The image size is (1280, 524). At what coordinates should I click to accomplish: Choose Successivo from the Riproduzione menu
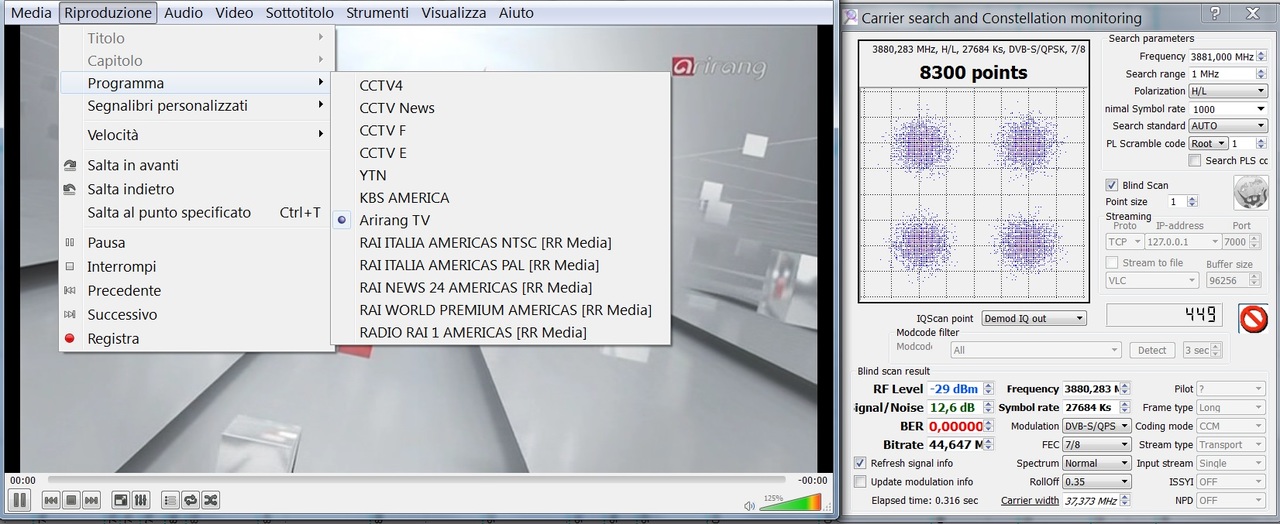[x=195, y=314]
